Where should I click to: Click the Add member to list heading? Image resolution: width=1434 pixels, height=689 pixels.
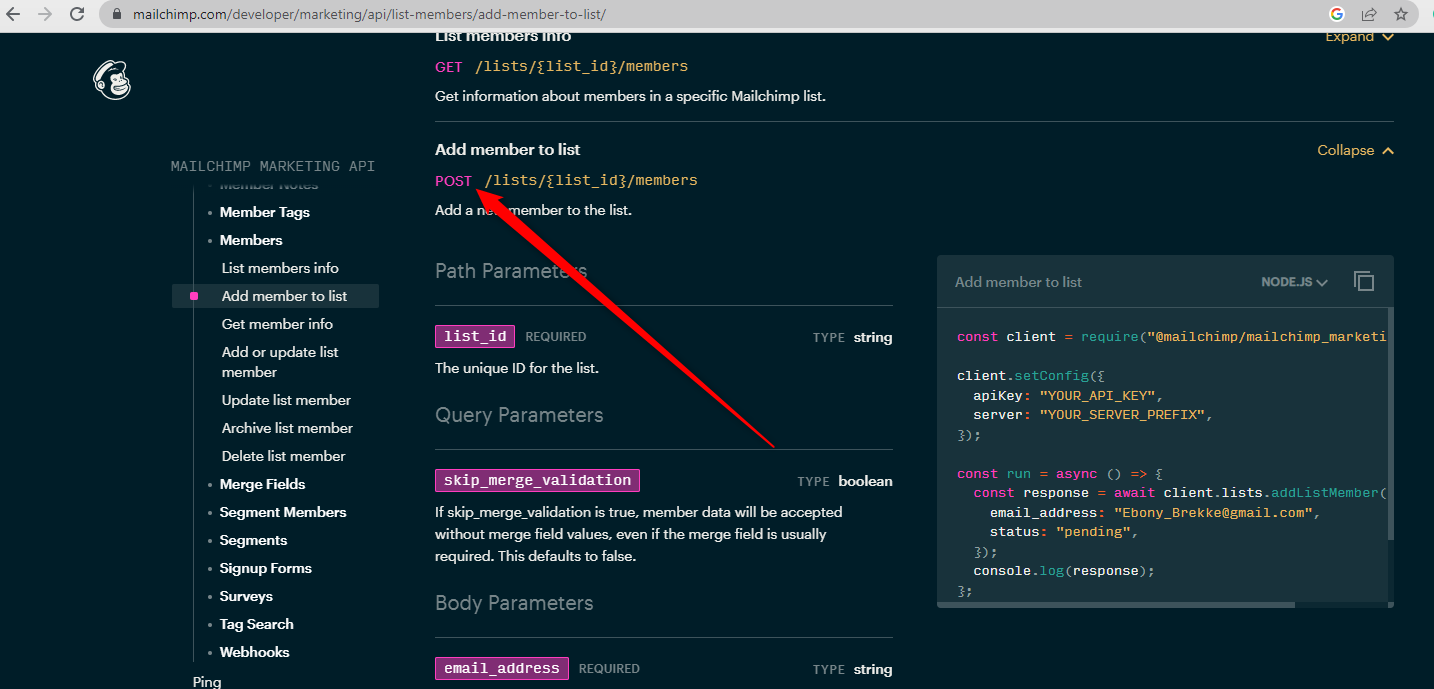point(507,149)
